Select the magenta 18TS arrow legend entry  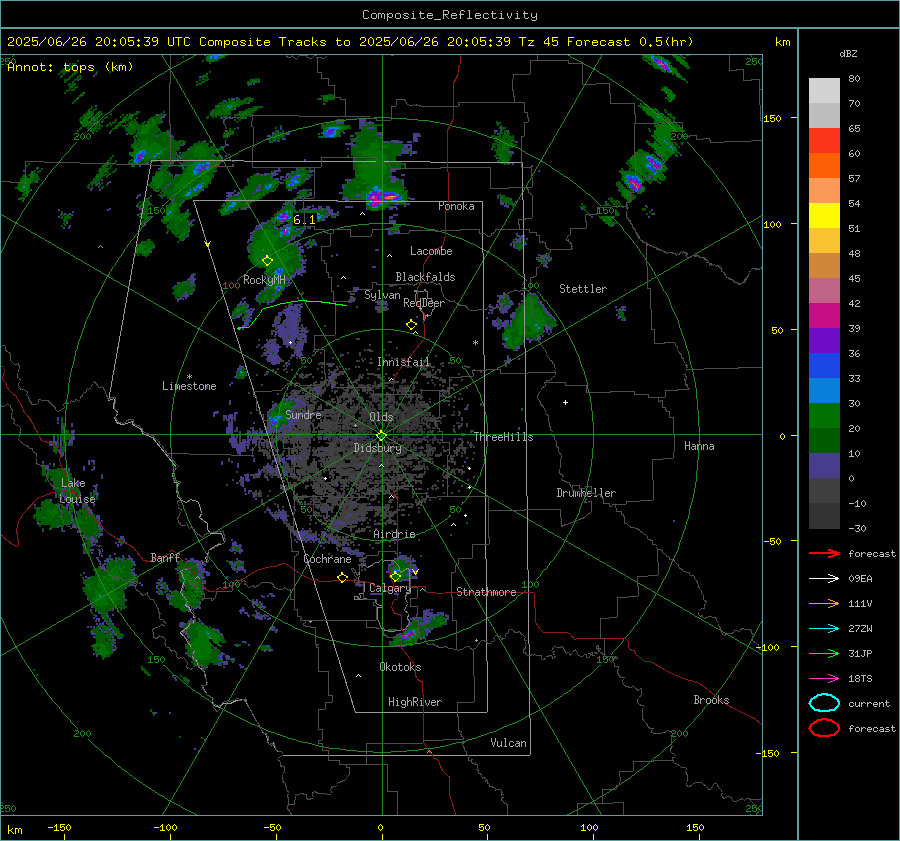click(x=824, y=679)
